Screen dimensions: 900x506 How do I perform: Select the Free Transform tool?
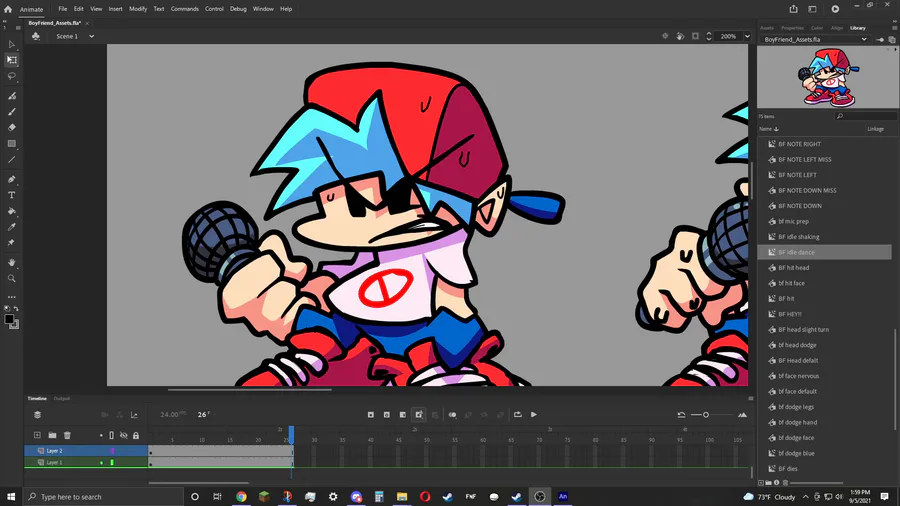click(11, 60)
